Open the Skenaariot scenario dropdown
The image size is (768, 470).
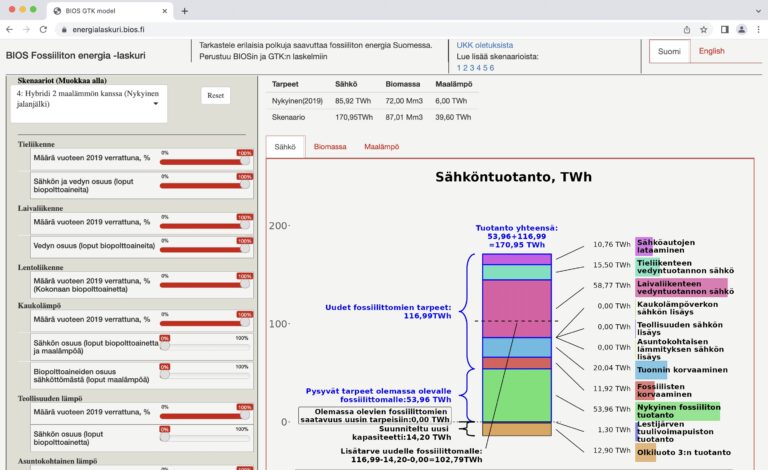[89, 103]
